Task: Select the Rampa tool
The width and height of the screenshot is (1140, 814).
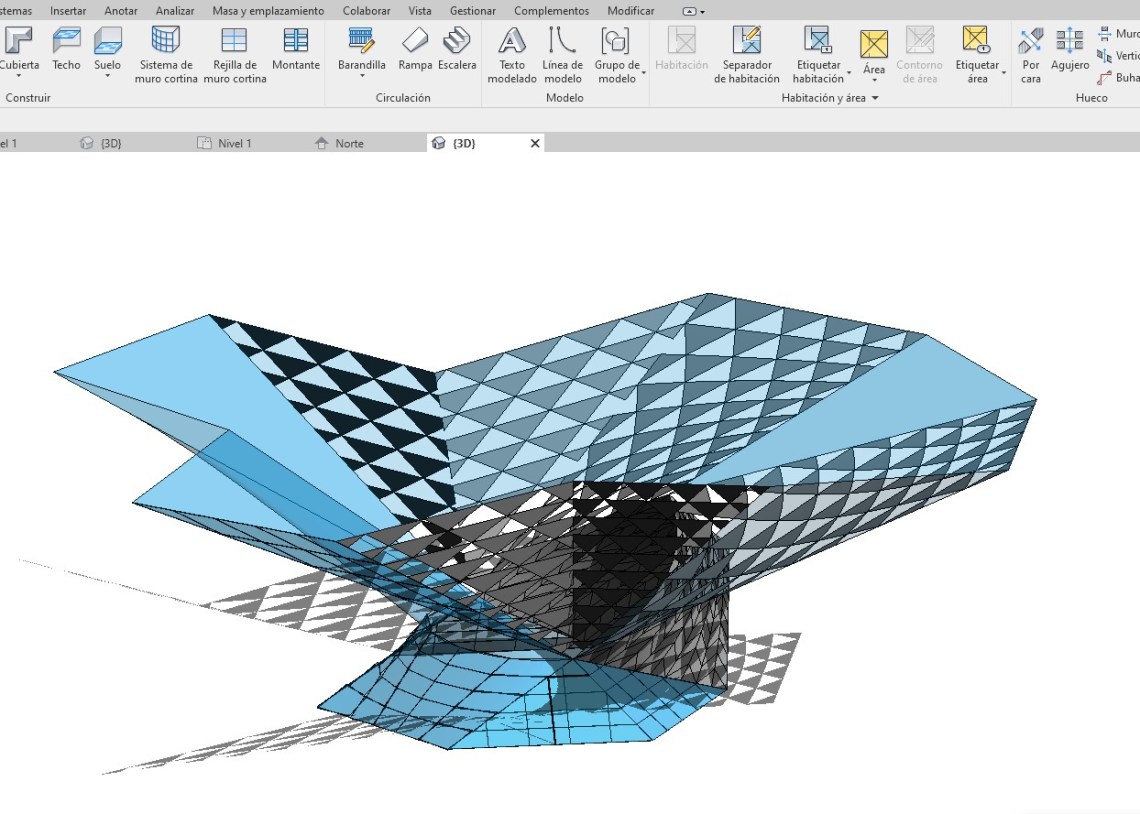Action: (414, 48)
